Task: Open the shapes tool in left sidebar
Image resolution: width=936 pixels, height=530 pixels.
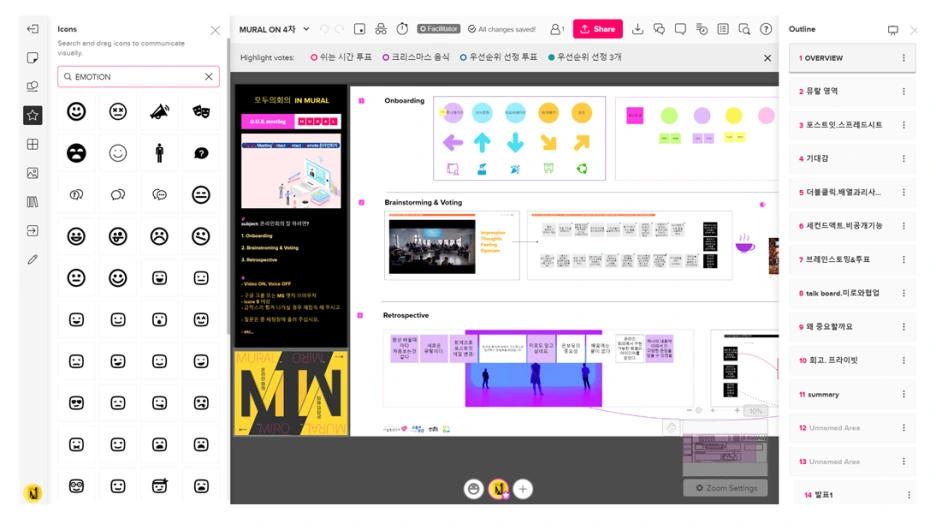Action: (33, 87)
